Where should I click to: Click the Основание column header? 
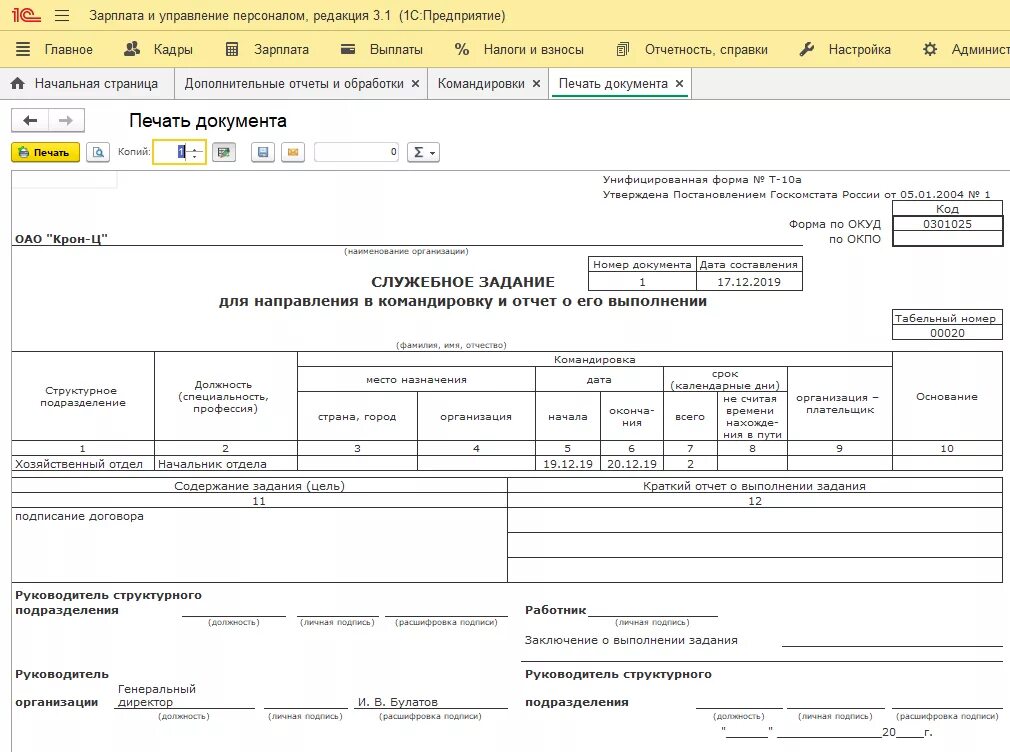point(947,396)
